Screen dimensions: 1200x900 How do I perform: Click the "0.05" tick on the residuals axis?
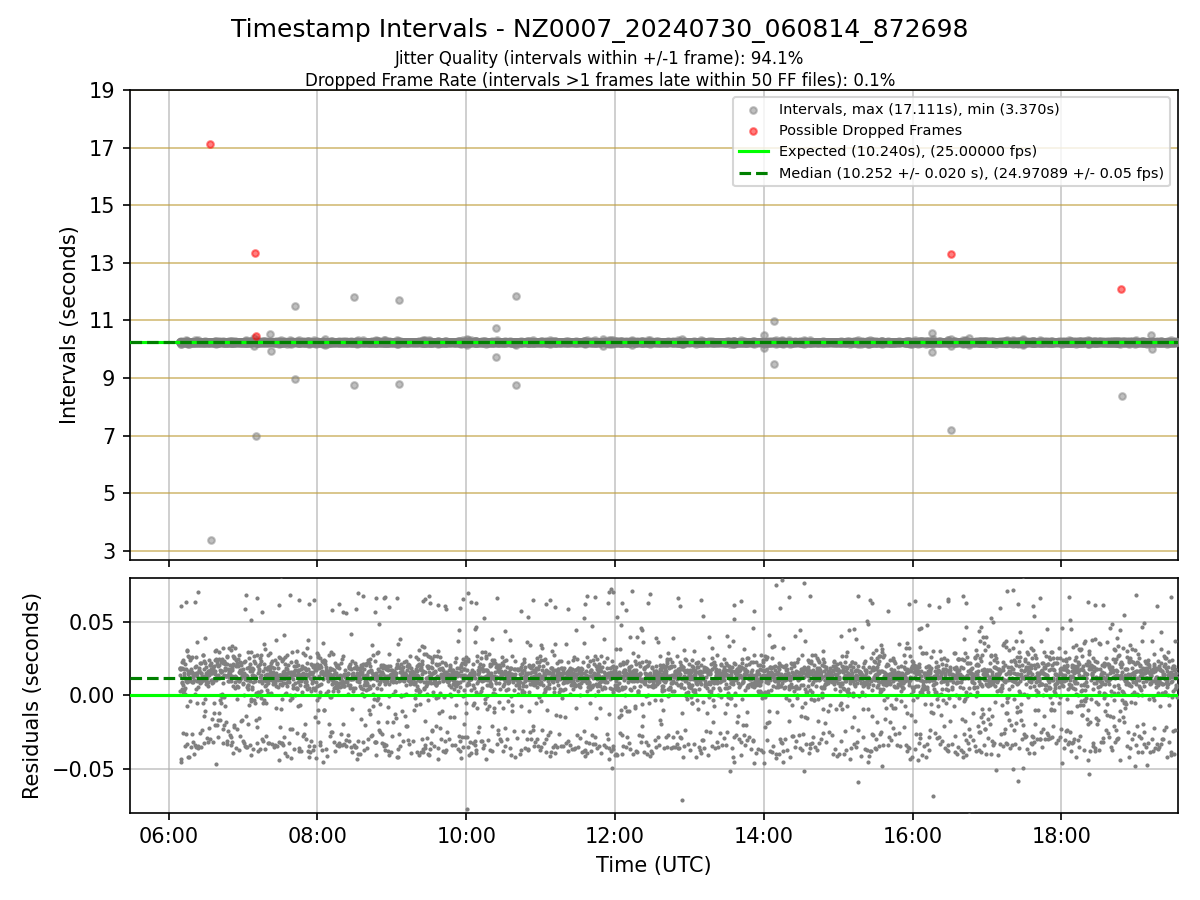click(x=91, y=622)
